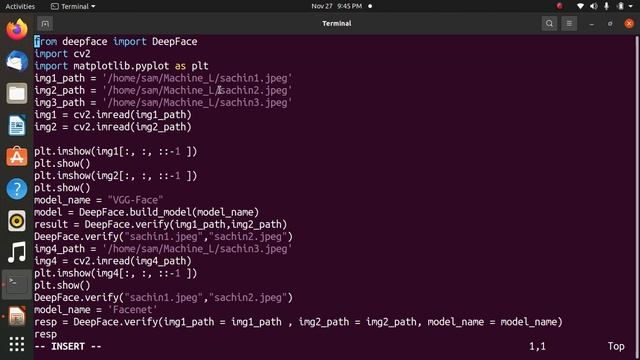Click the red recording indicator in top bar
Viewport: 640px width, 360px height.
click(560, 6)
